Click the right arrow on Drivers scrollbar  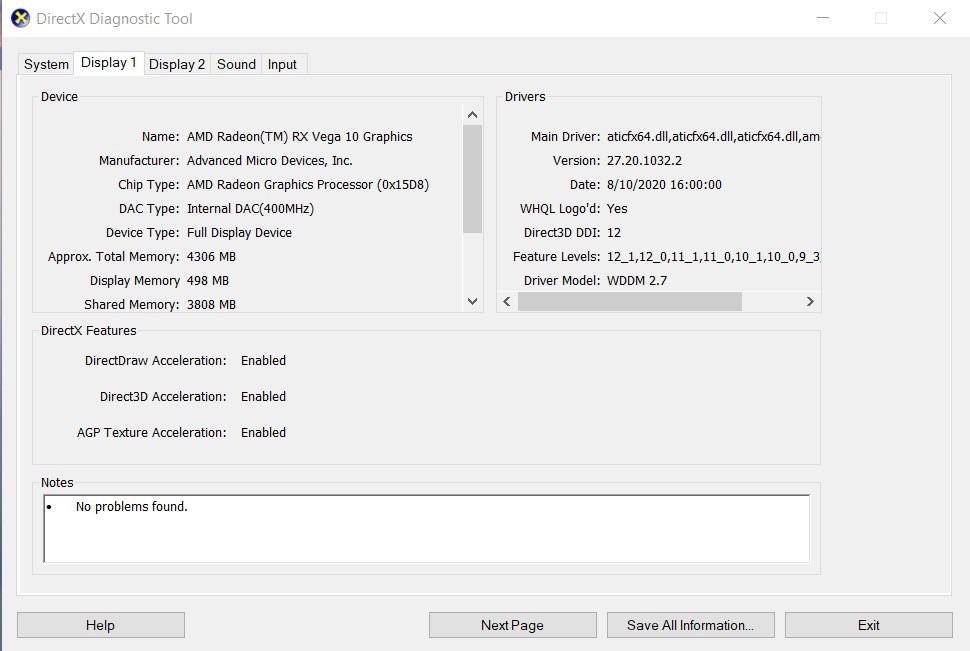810,301
